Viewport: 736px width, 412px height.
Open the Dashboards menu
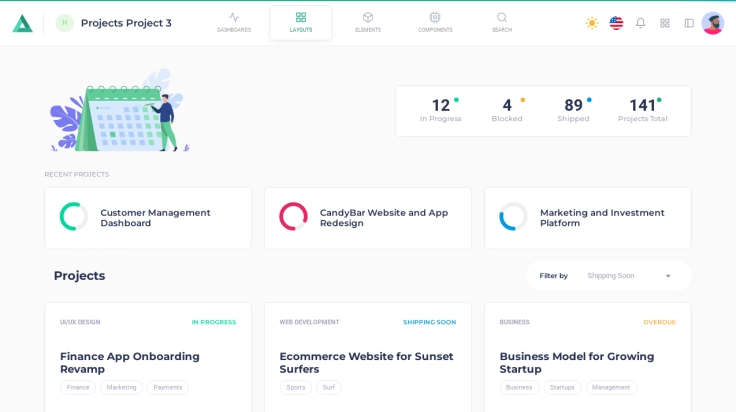coord(234,22)
